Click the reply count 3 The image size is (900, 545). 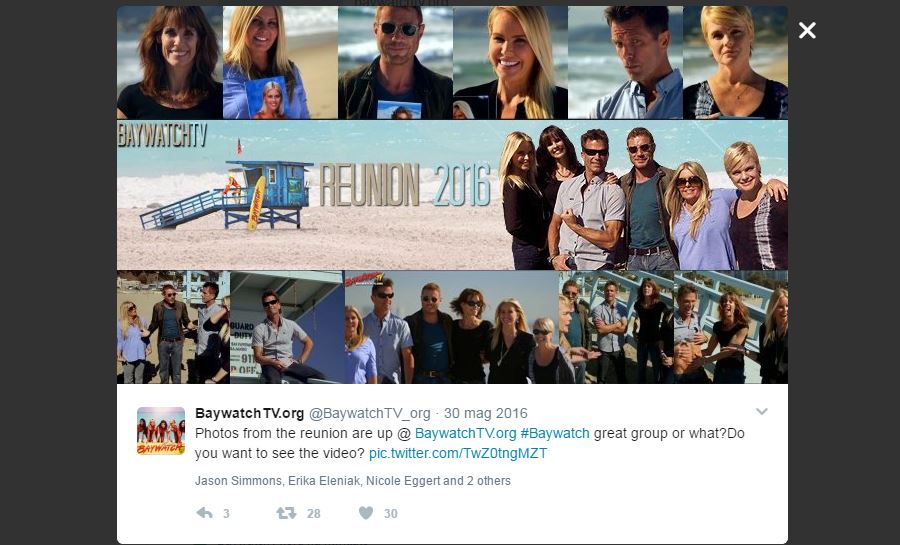click(226, 513)
